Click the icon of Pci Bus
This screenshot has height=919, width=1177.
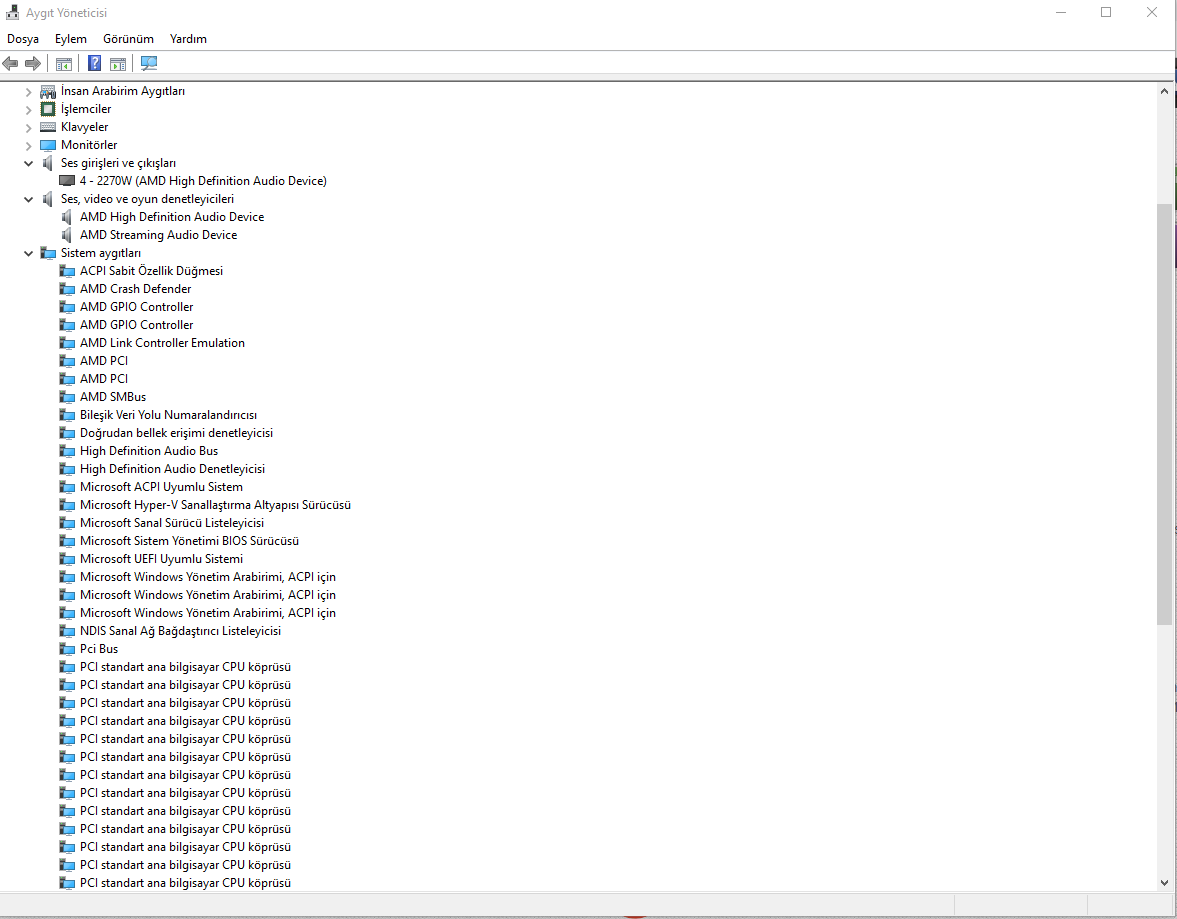pos(67,649)
